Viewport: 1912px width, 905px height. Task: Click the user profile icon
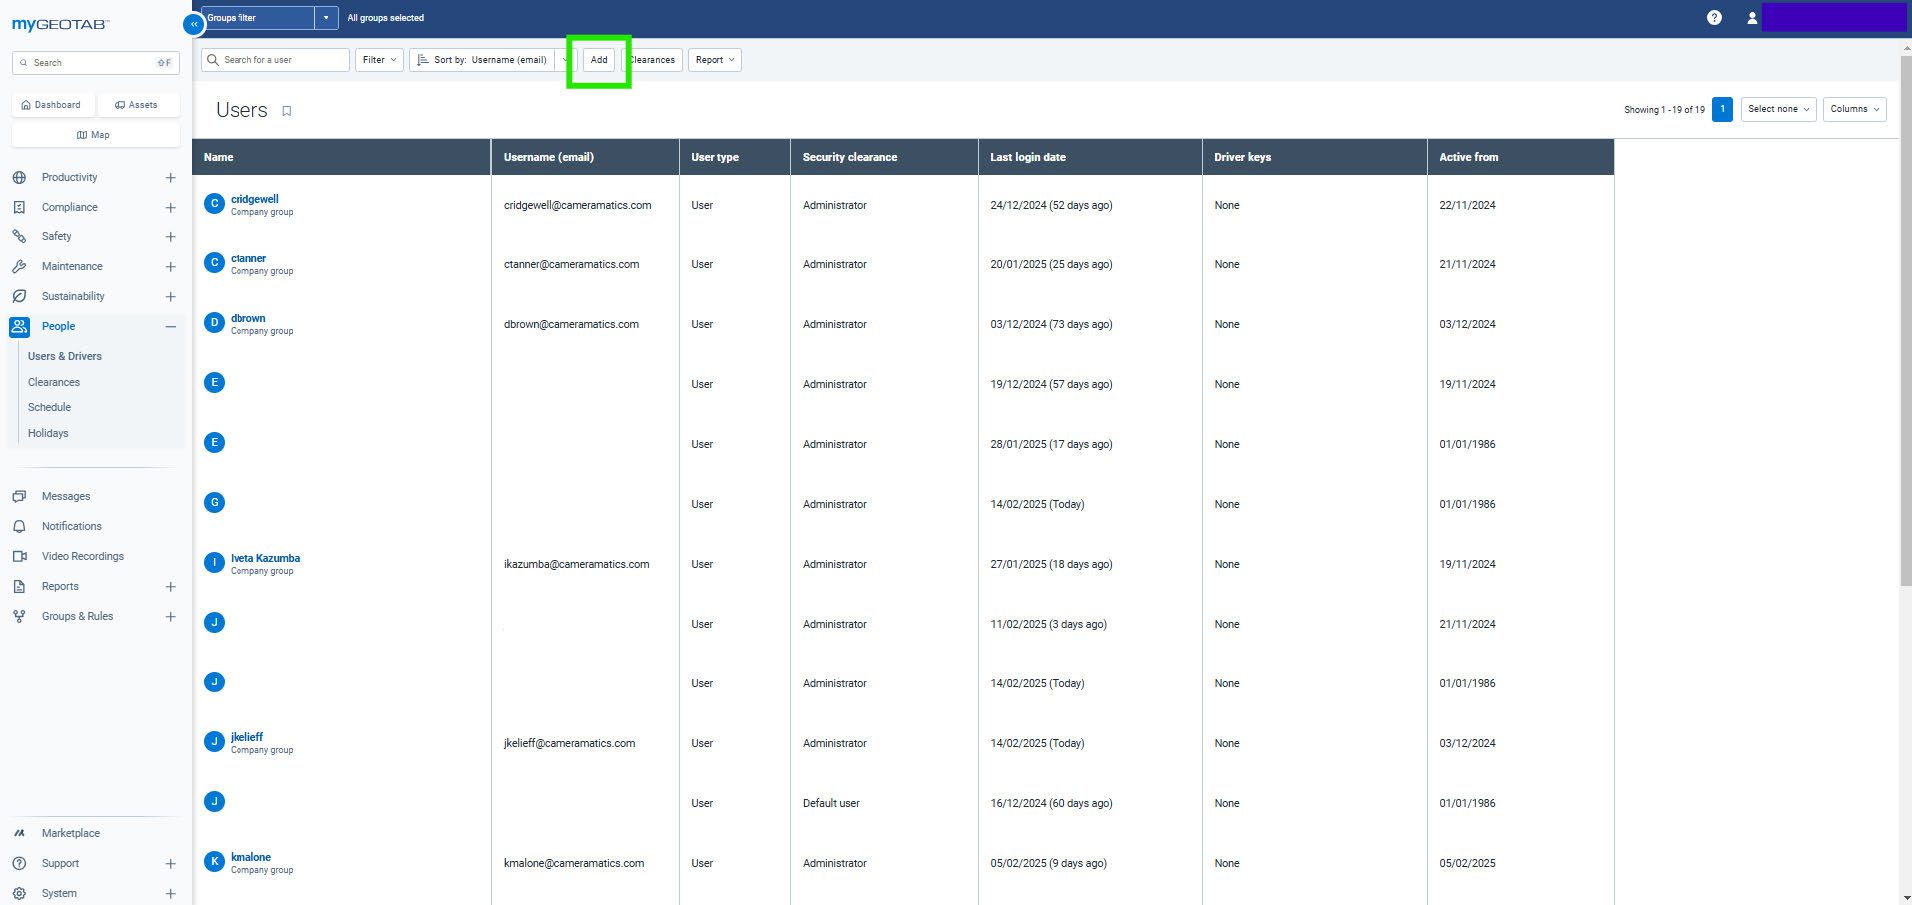(x=1752, y=18)
